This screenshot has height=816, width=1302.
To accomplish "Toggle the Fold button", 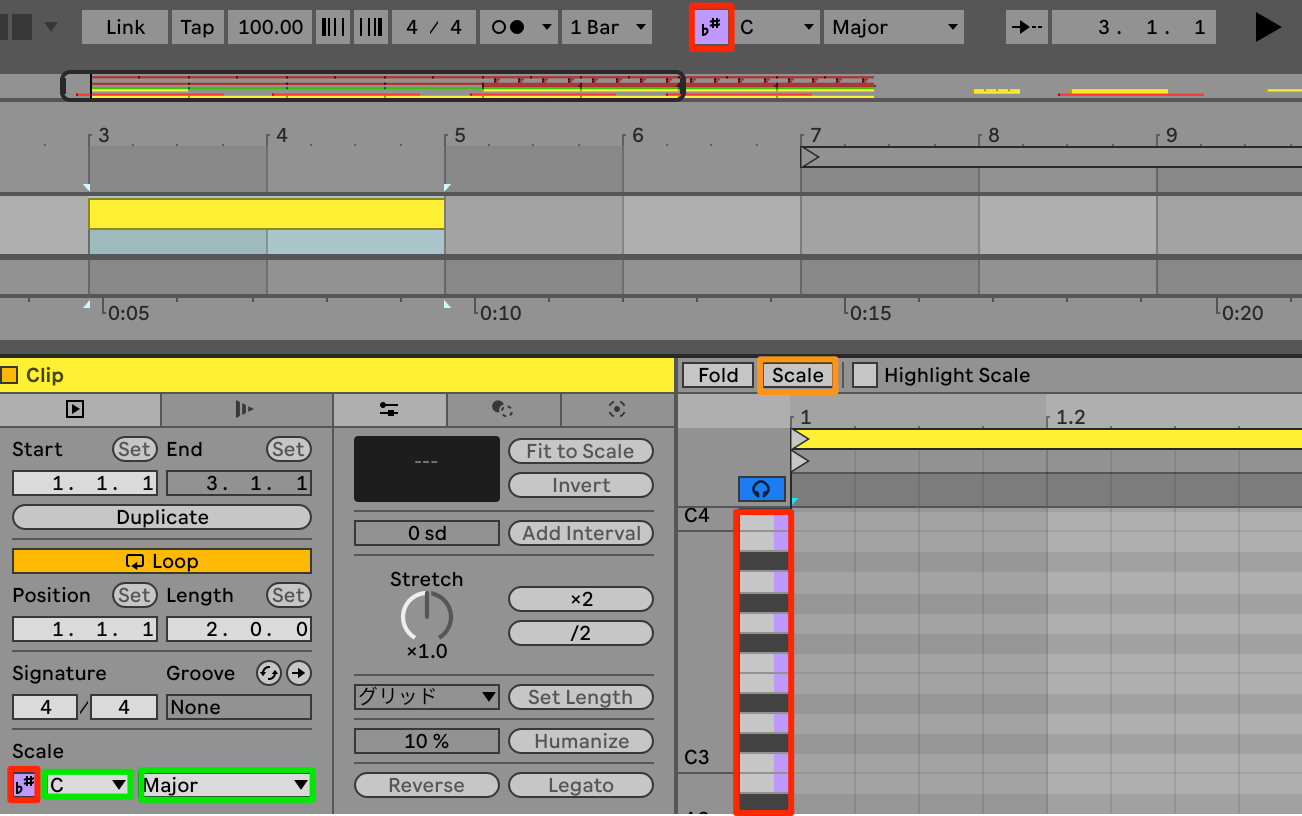I will coord(718,375).
